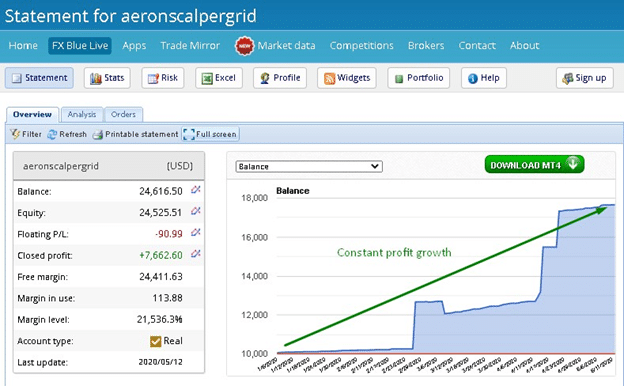Viewport: 624px width, 386px height.
Task: Toggle the Real account type checkbox
Action: pos(156,341)
